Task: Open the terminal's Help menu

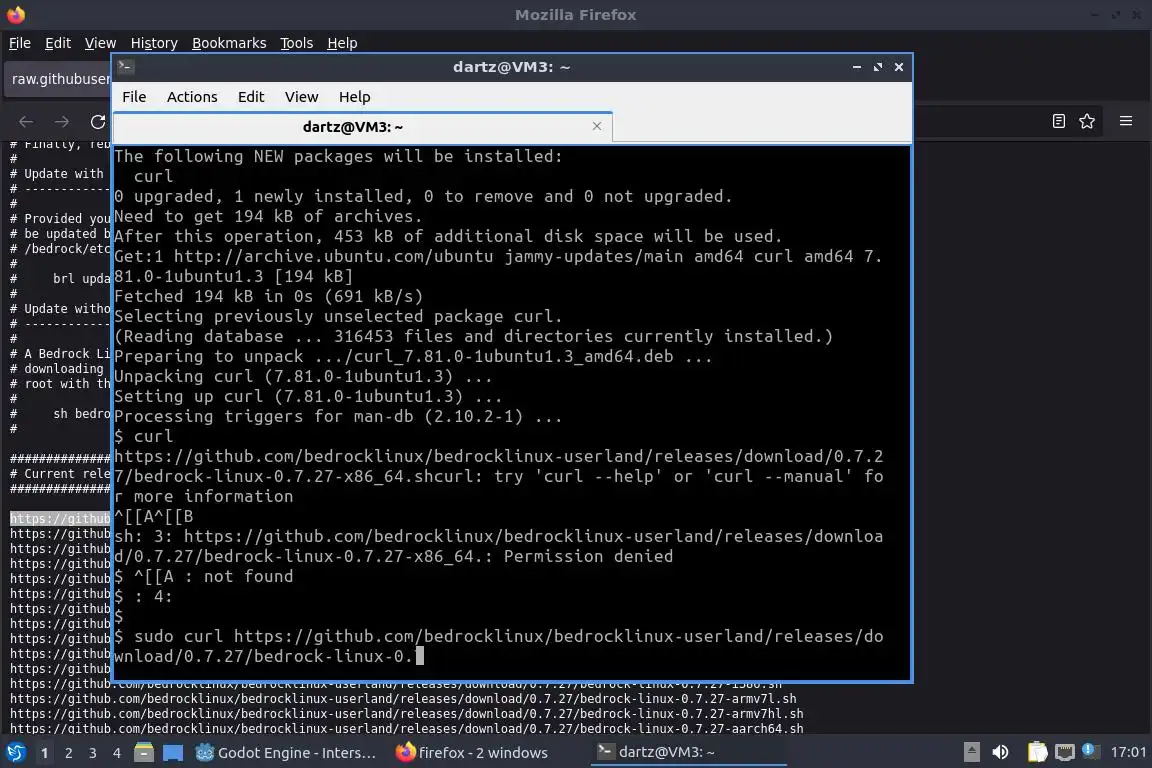Action: (354, 97)
